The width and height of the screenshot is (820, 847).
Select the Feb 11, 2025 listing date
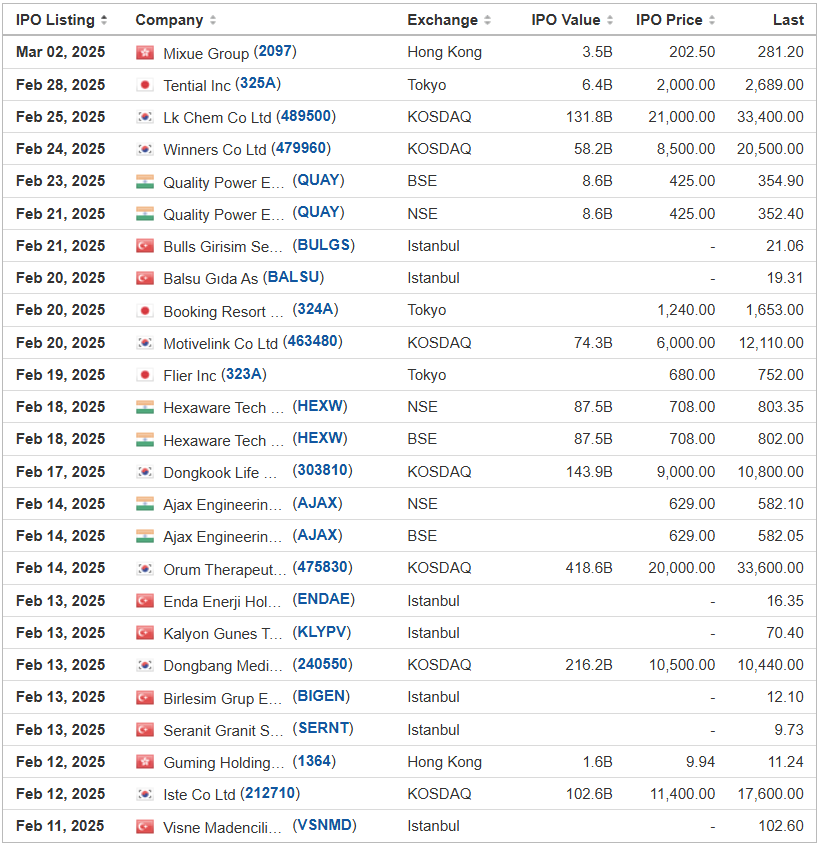tap(60, 826)
